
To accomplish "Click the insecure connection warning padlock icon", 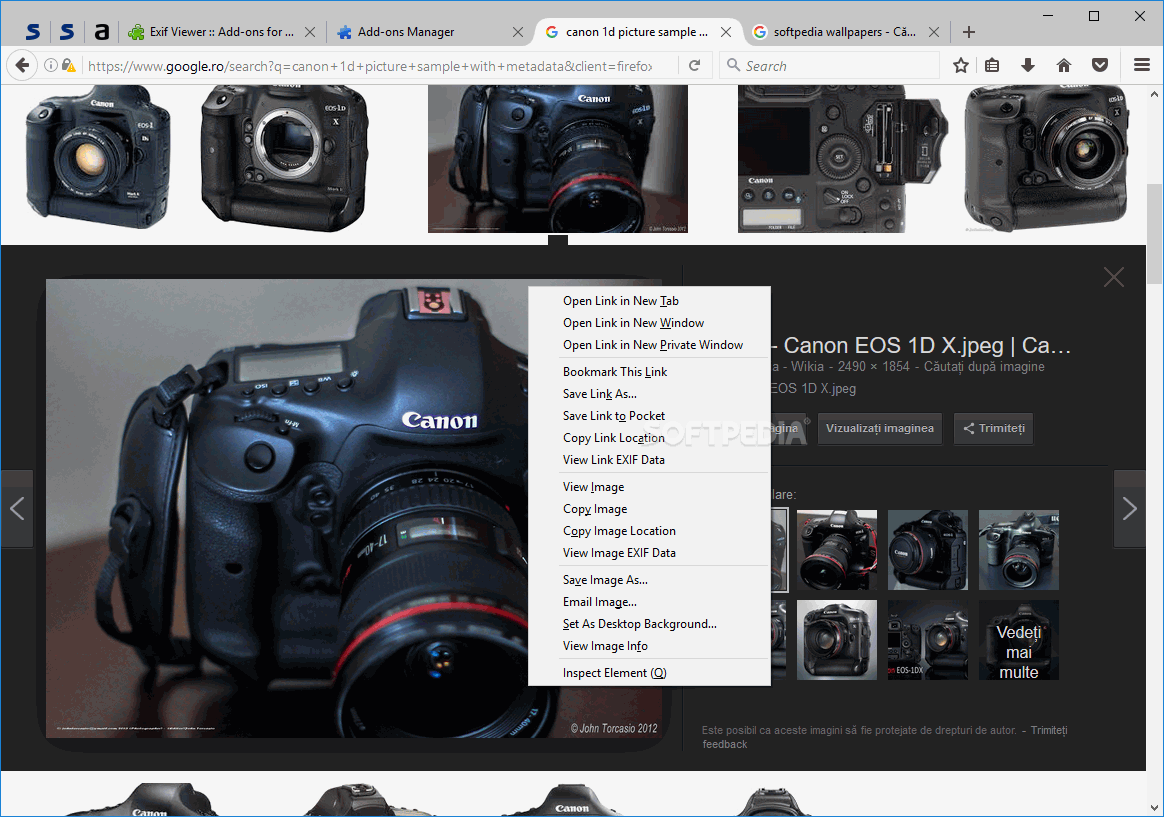I will (x=68, y=65).
